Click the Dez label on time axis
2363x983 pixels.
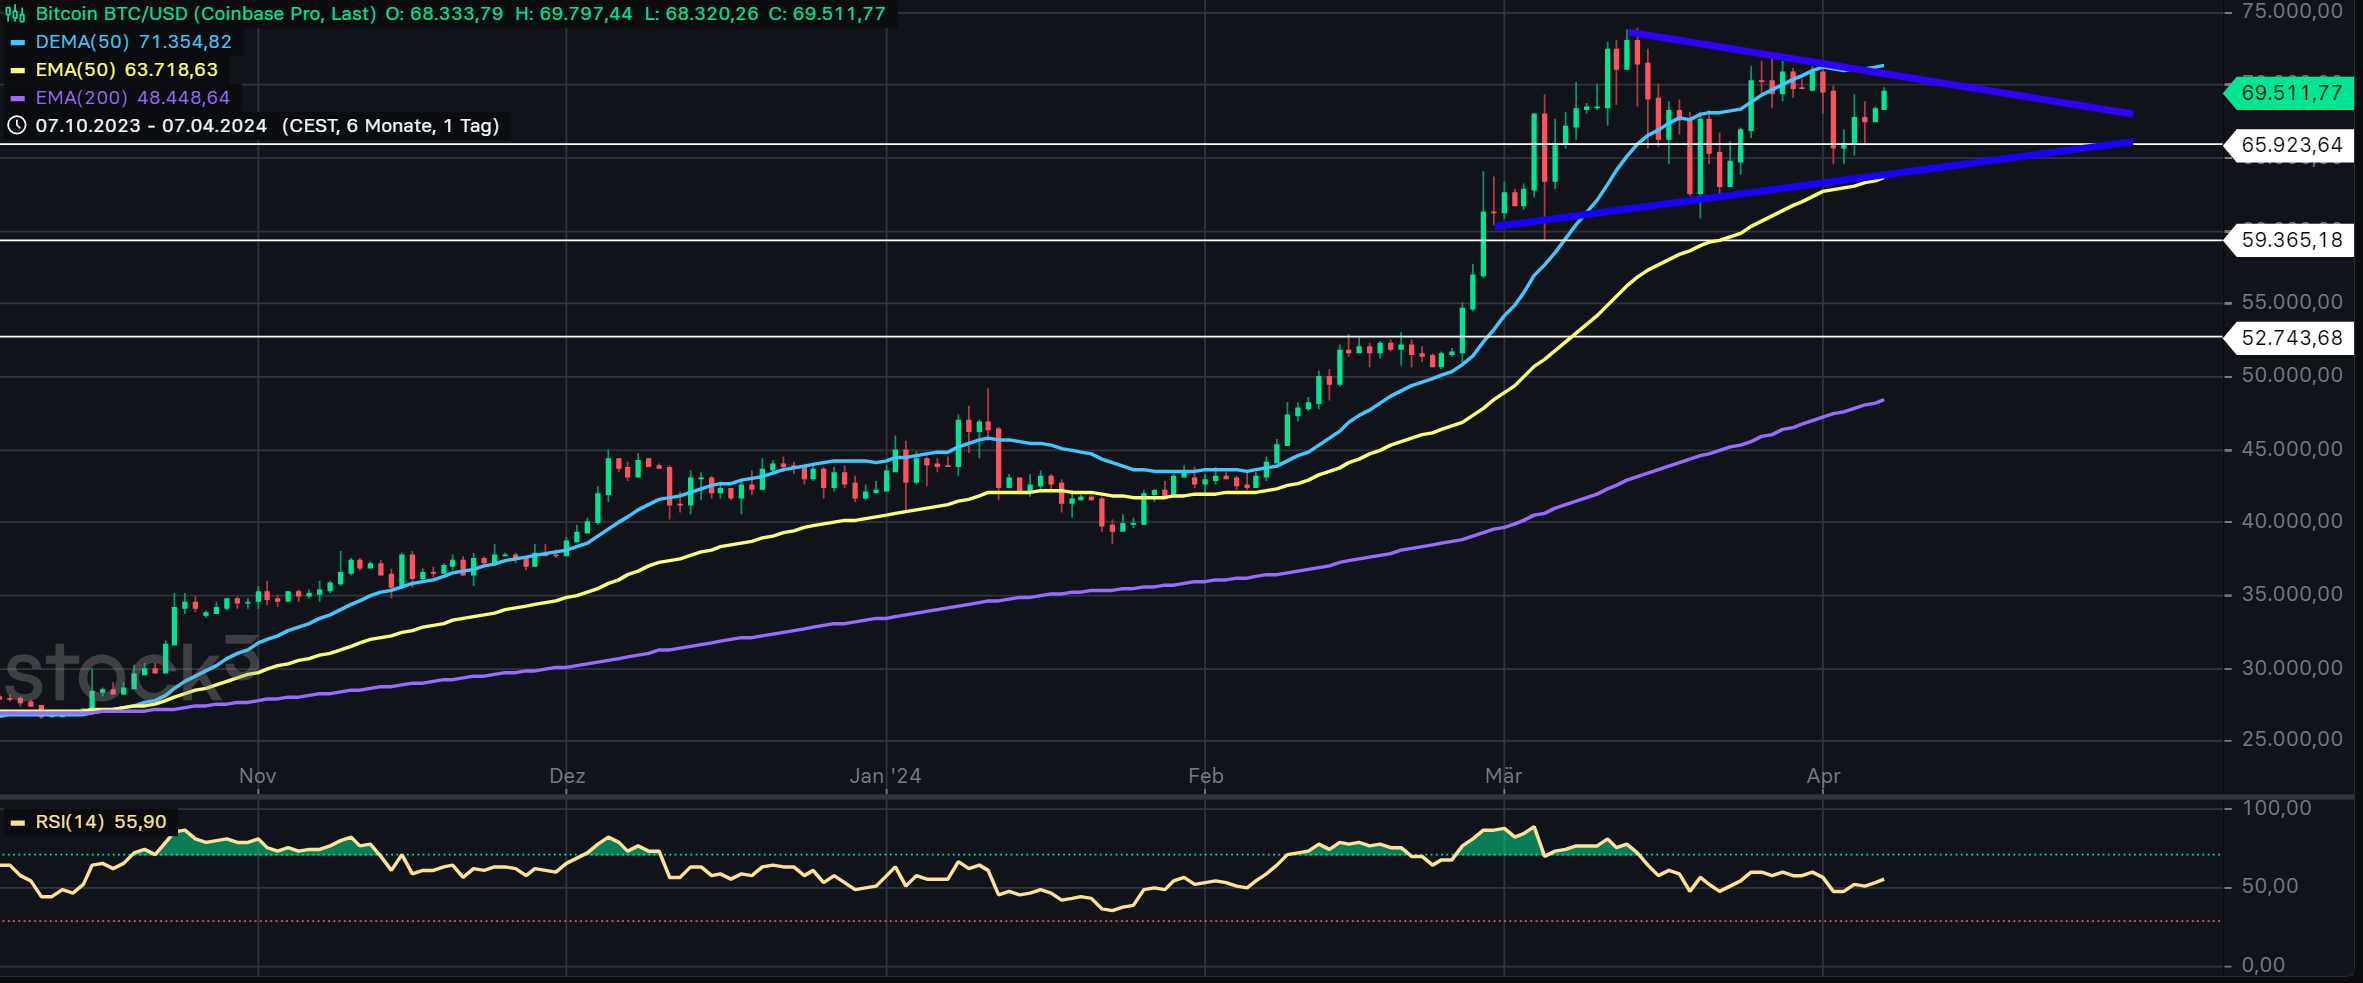(x=567, y=776)
